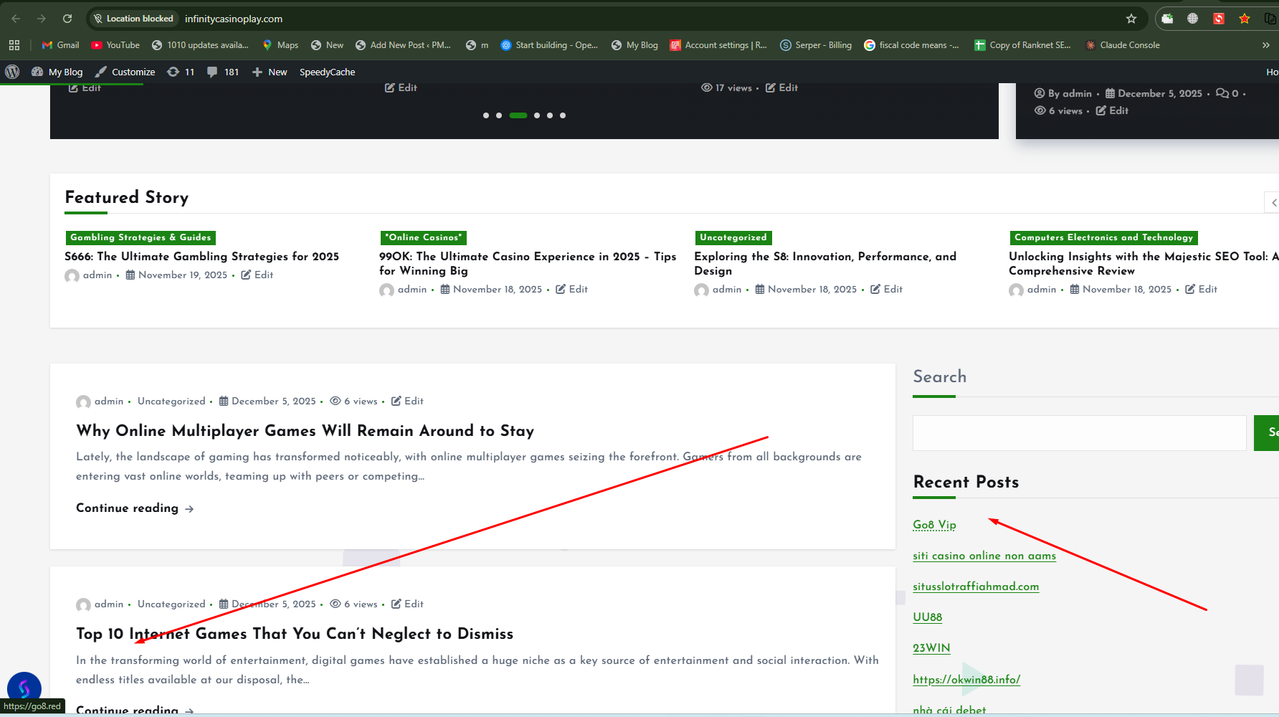The width and height of the screenshot is (1279, 717).
Task: Open the 11 pending updates icon
Action: pos(181,72)
